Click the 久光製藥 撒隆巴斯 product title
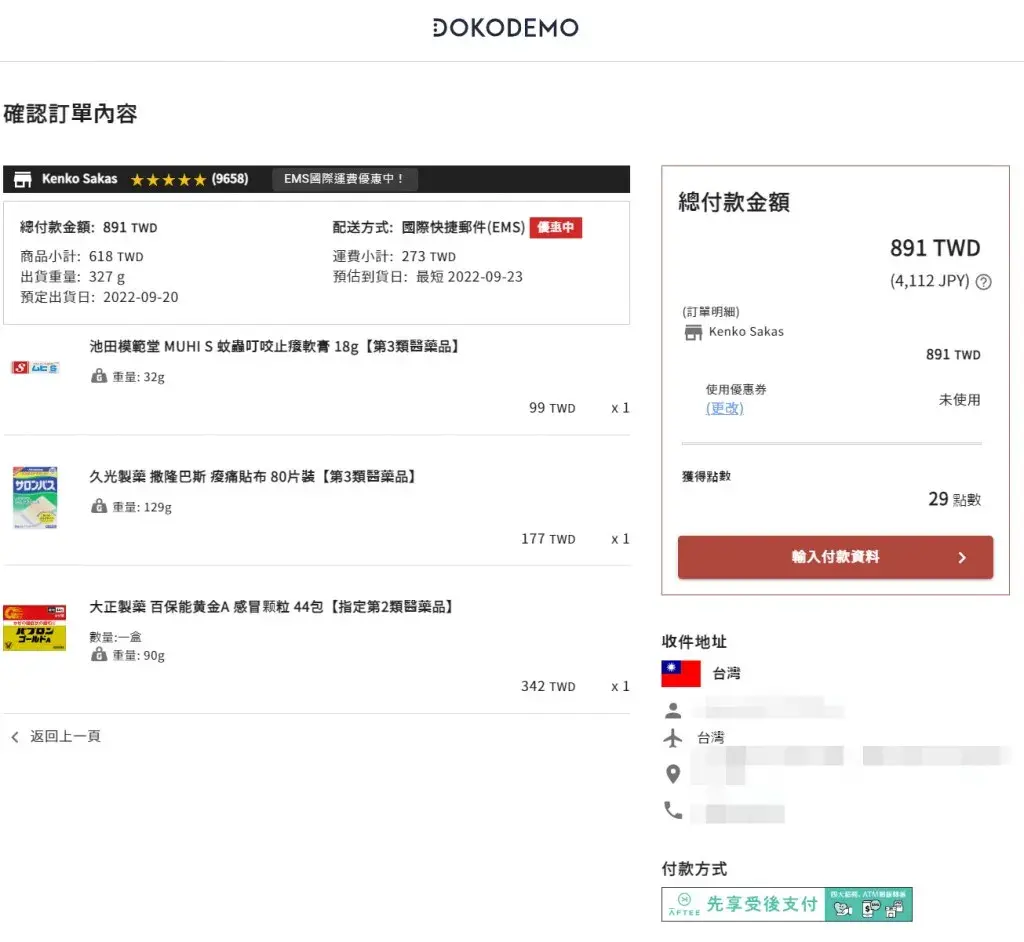The height and width of the screenshot is (942, 1024). (253, 476)
